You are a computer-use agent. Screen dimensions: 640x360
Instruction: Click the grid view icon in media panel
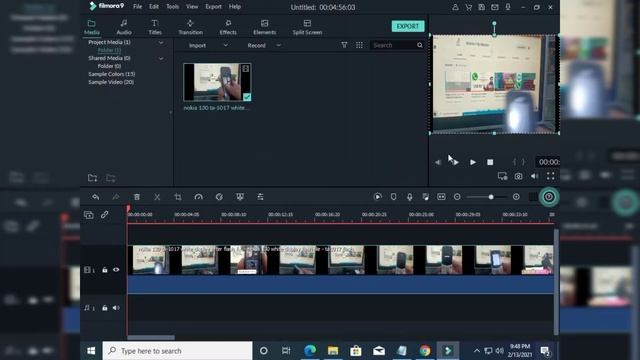point(359,45)
